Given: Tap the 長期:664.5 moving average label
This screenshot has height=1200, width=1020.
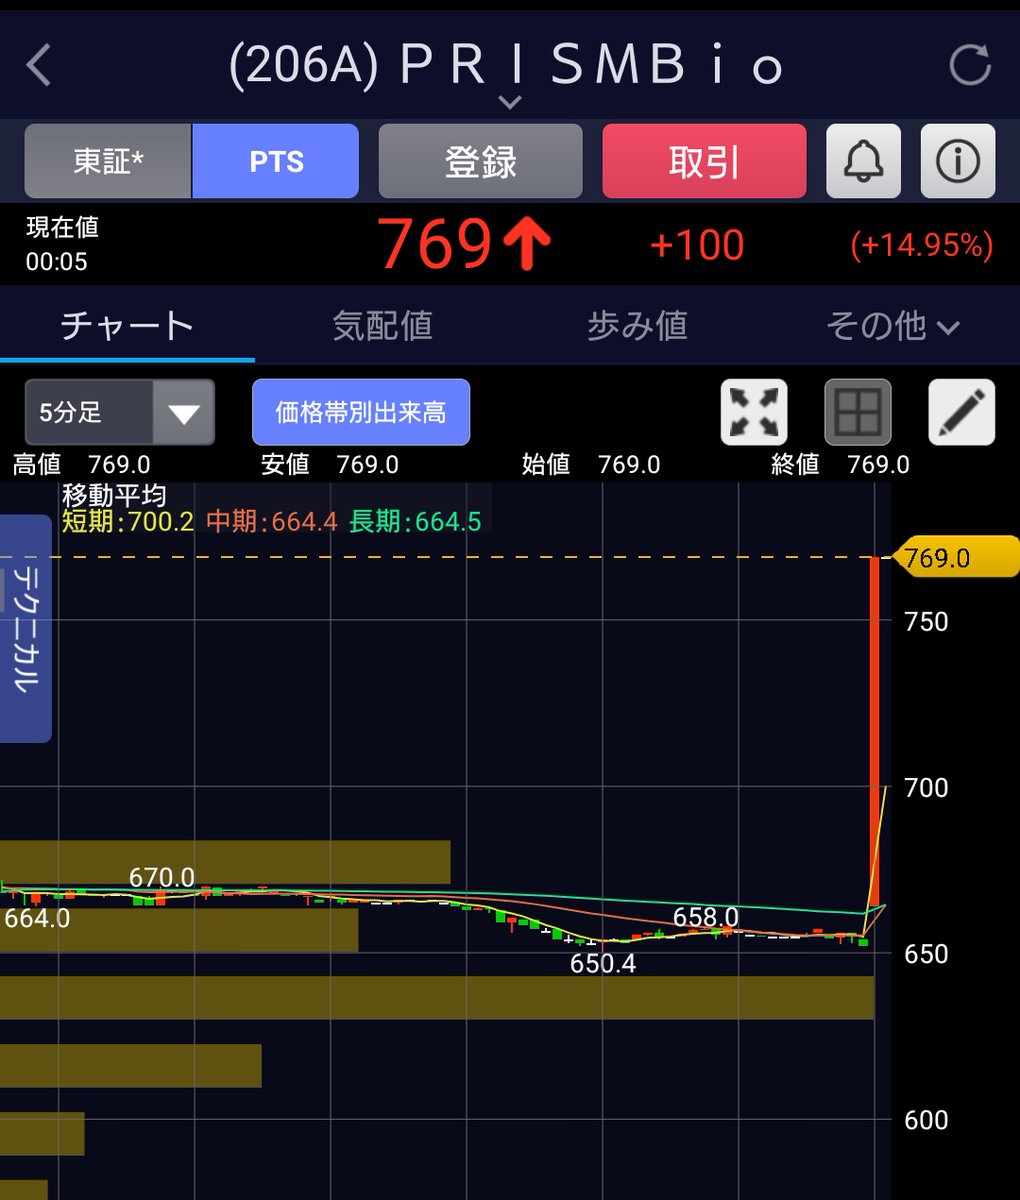Looking at the screenshot, I should click(x=415, y=521).
